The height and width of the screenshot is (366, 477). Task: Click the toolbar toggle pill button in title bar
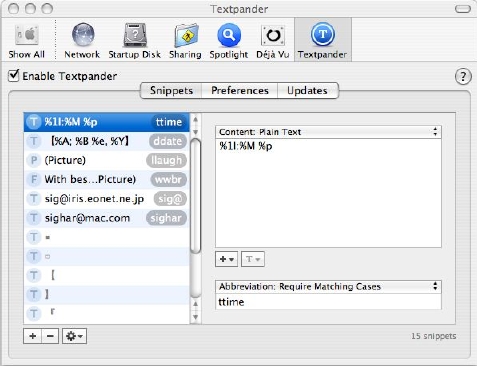pos(463,9)
